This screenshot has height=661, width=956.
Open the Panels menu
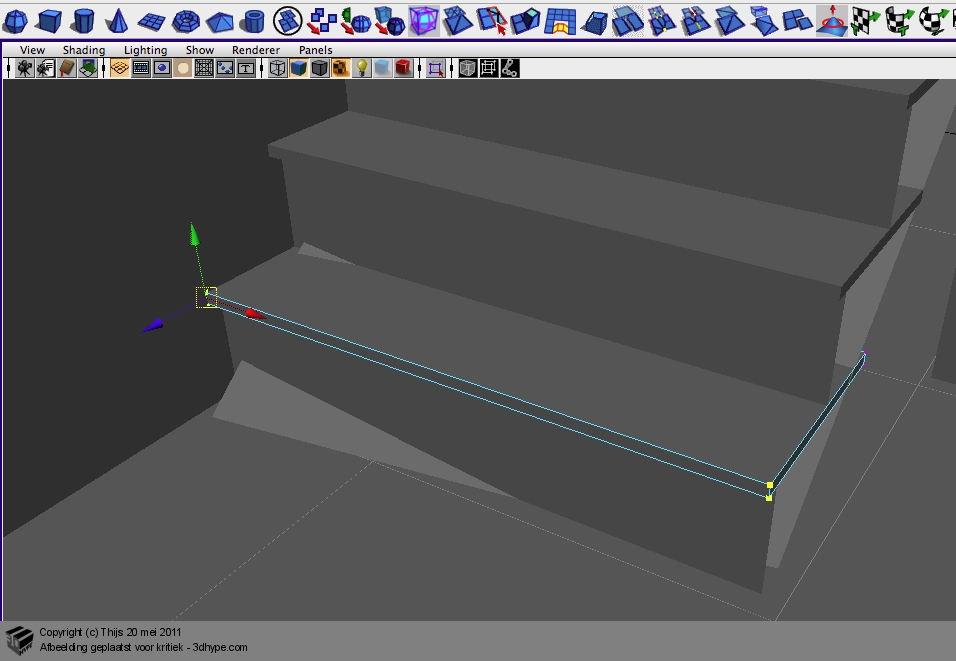[316, 50]
